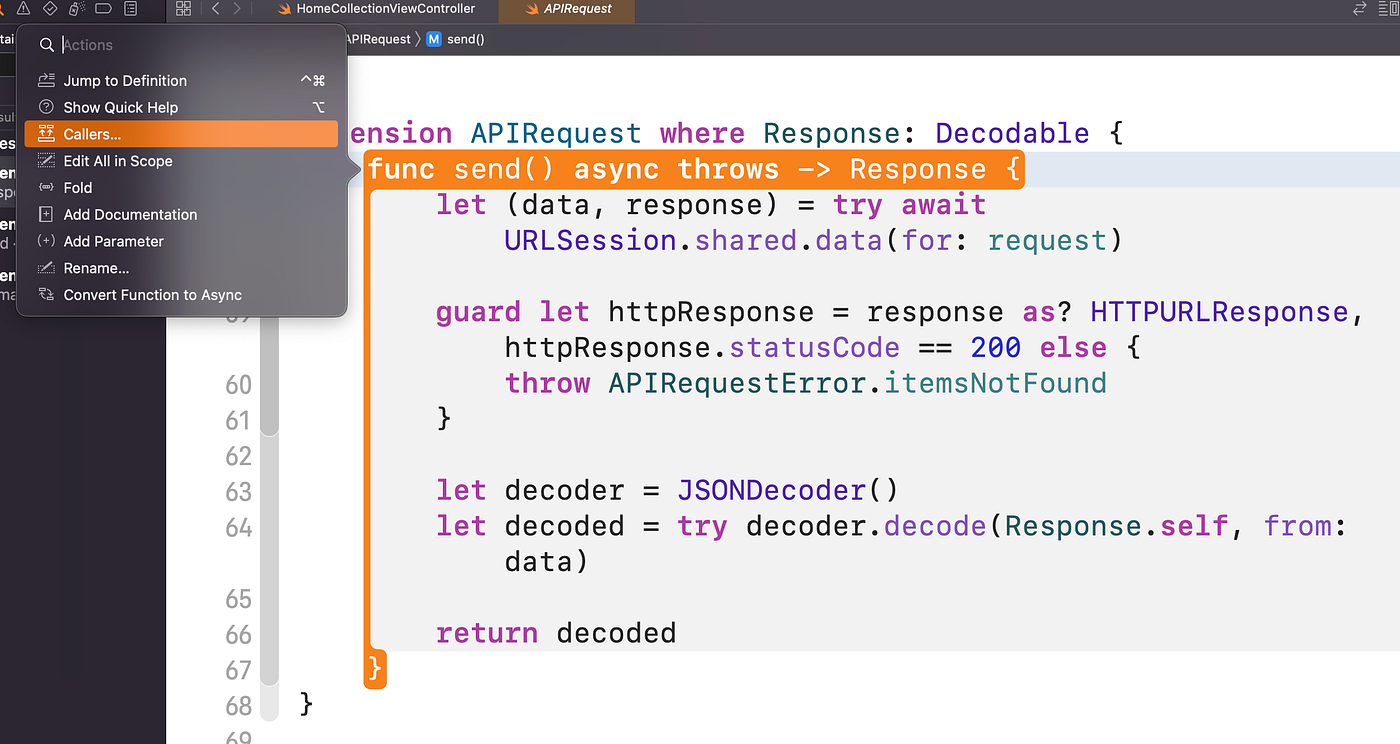The height and width of the screenshot is (744, 1400).
Task: Collapse the send() function with Fold
Action: coord(76,187)
